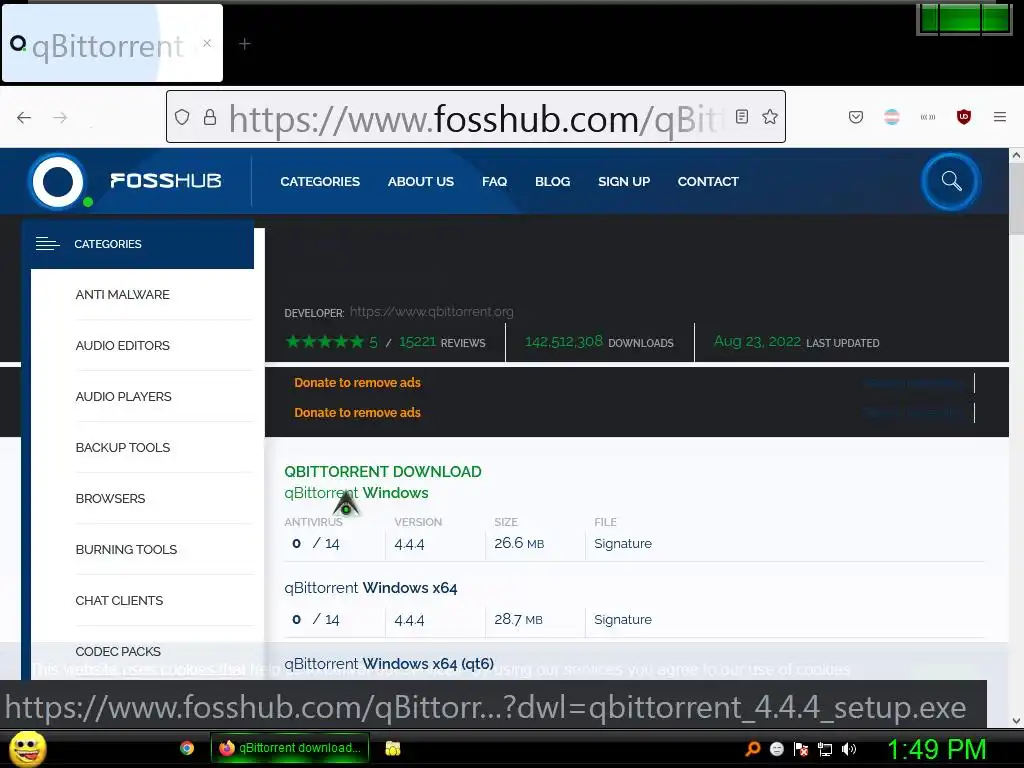Open Signature for the 28.7 MB file

(x=622, y=619)
